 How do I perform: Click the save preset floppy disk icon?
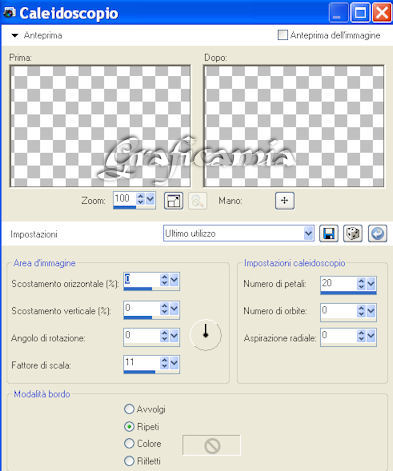(329, 233)
